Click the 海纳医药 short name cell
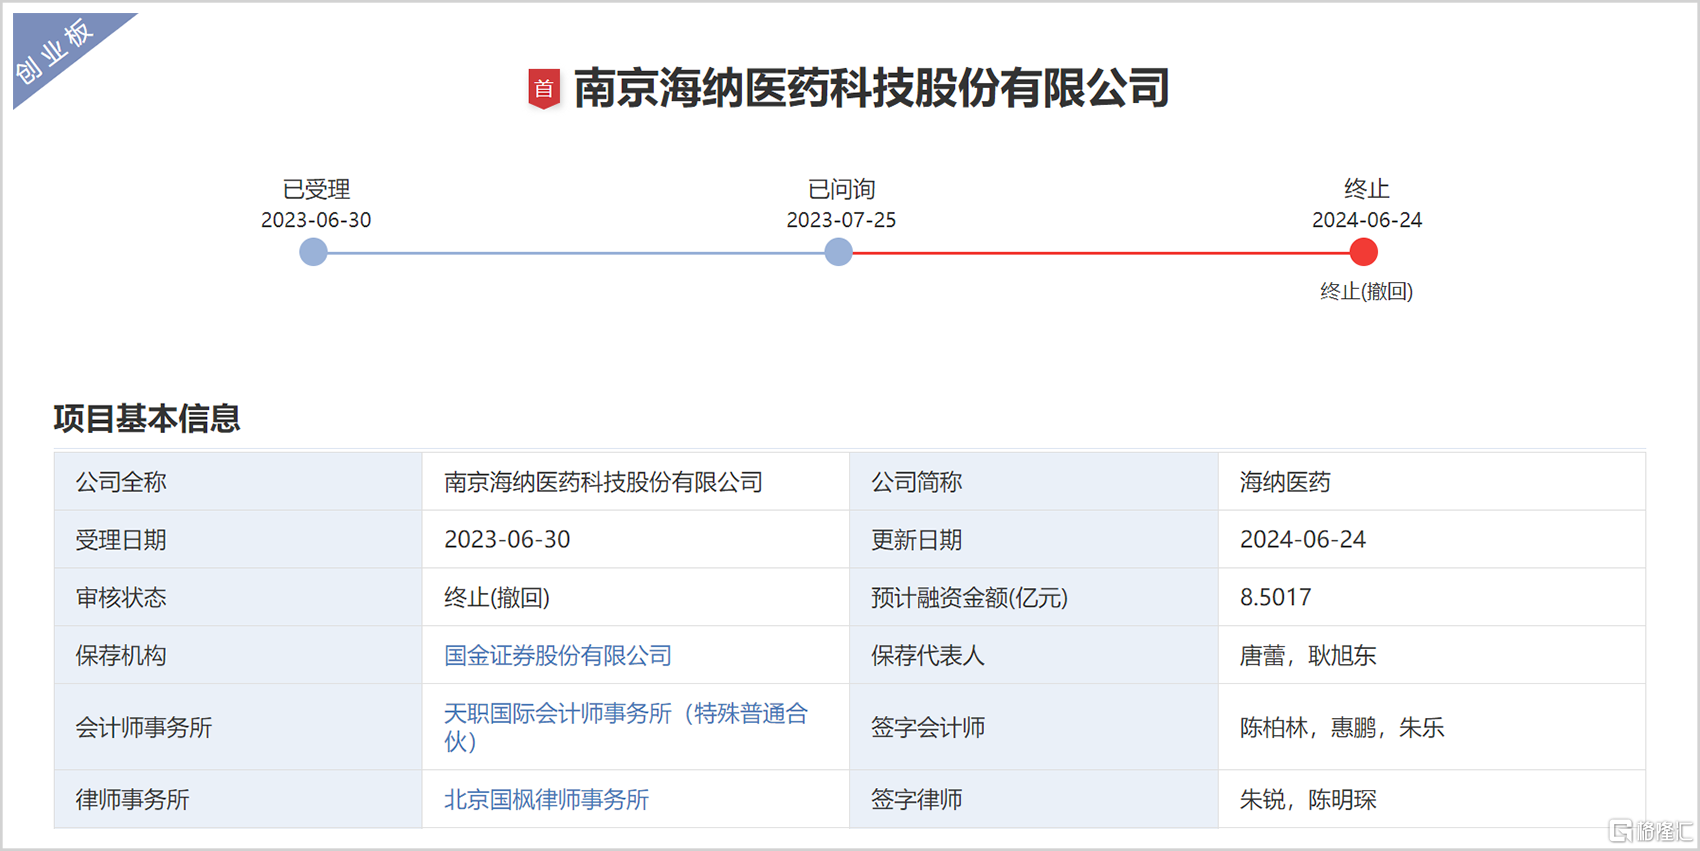Screen dimensions: 1700x851 coord(1432,482)
